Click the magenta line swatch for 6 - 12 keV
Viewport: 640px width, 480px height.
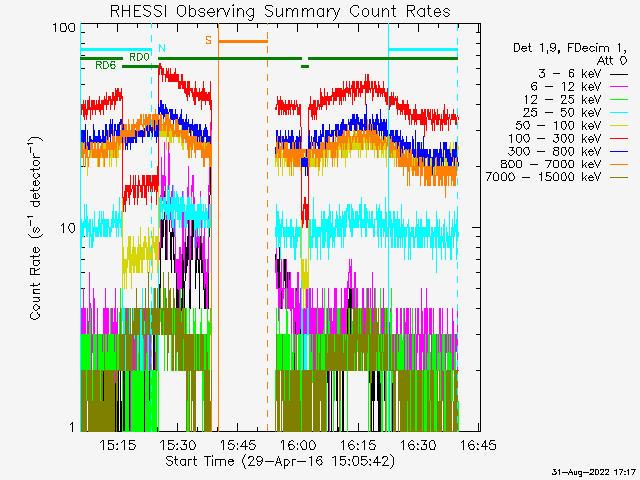point(619,87)
